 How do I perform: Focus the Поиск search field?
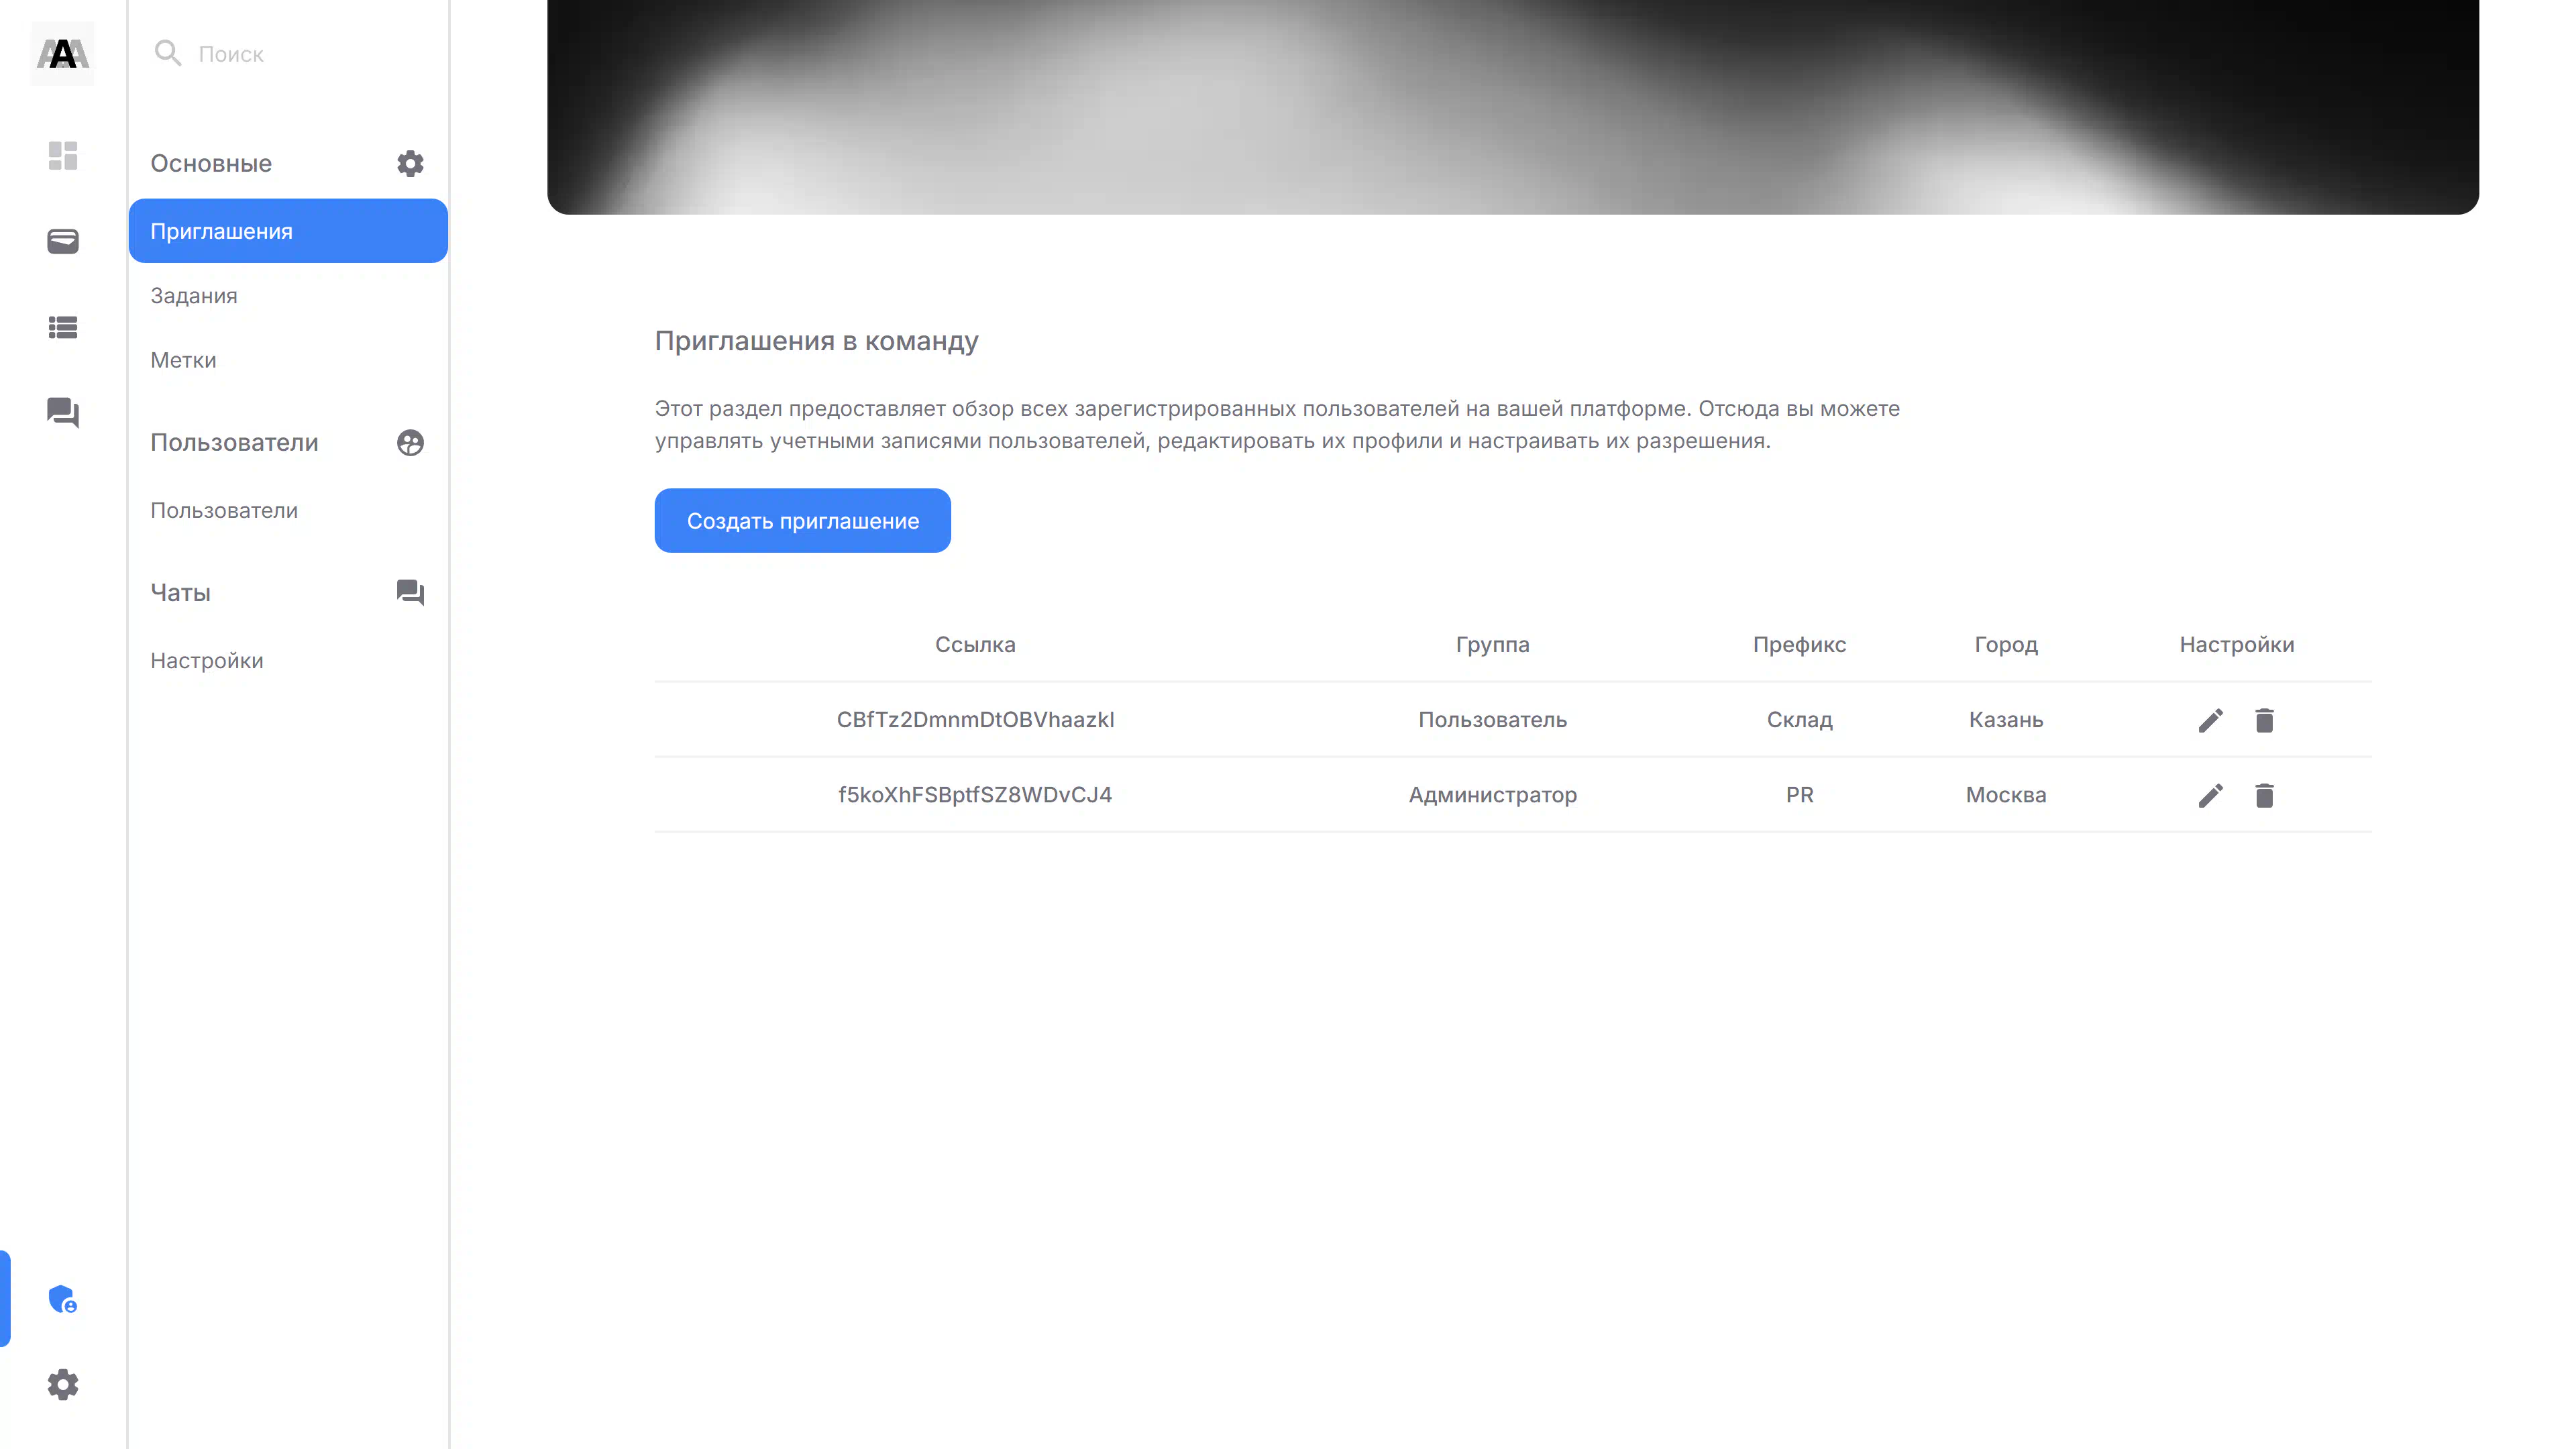pyautogui.click(x=288, y=53)
